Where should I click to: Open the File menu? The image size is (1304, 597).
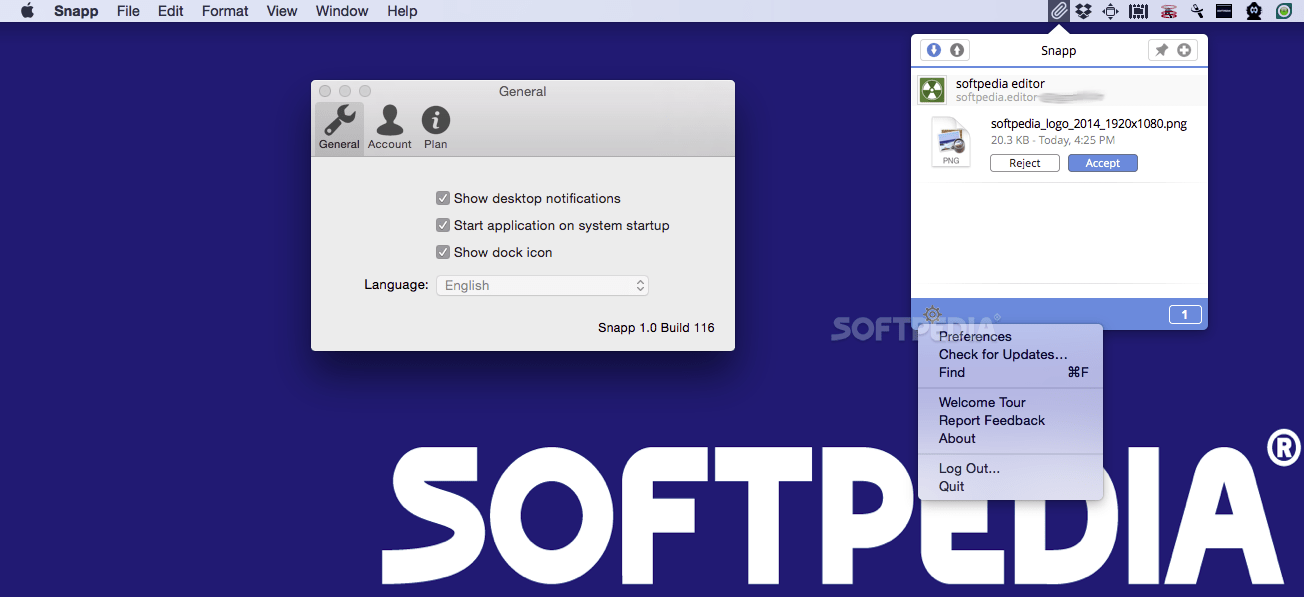coord(128,11)
